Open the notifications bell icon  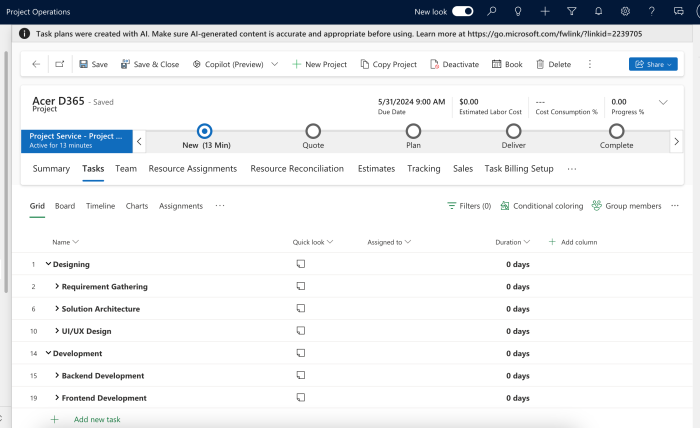598,12
